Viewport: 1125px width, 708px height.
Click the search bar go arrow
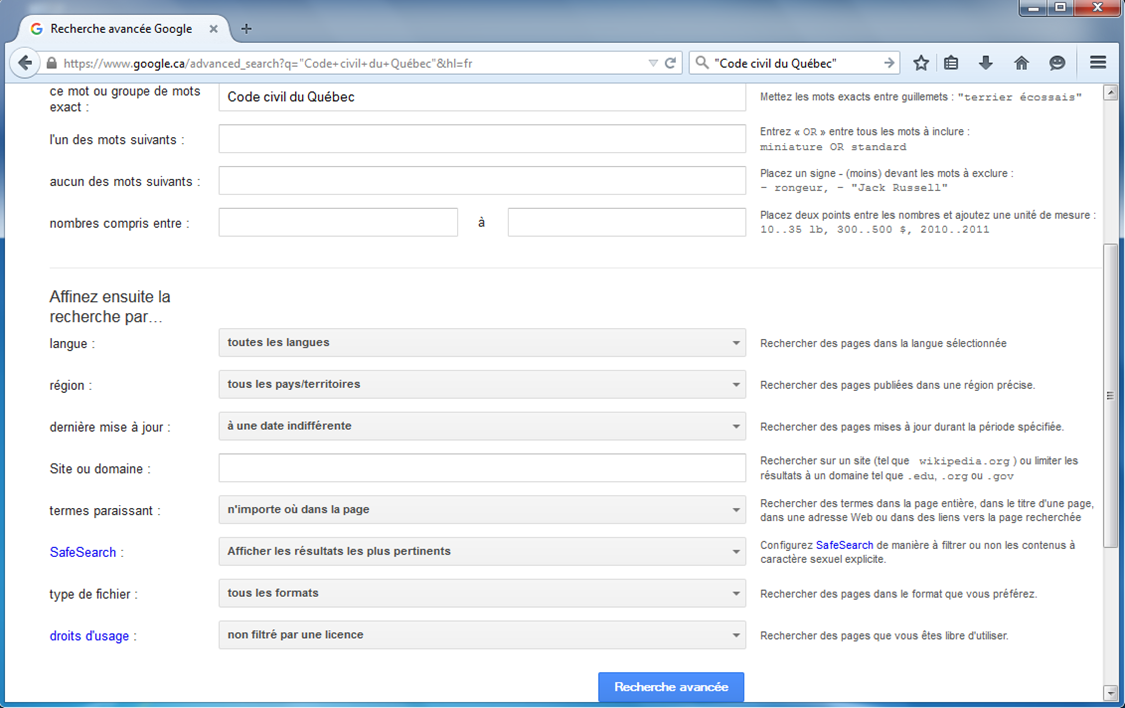889,63
